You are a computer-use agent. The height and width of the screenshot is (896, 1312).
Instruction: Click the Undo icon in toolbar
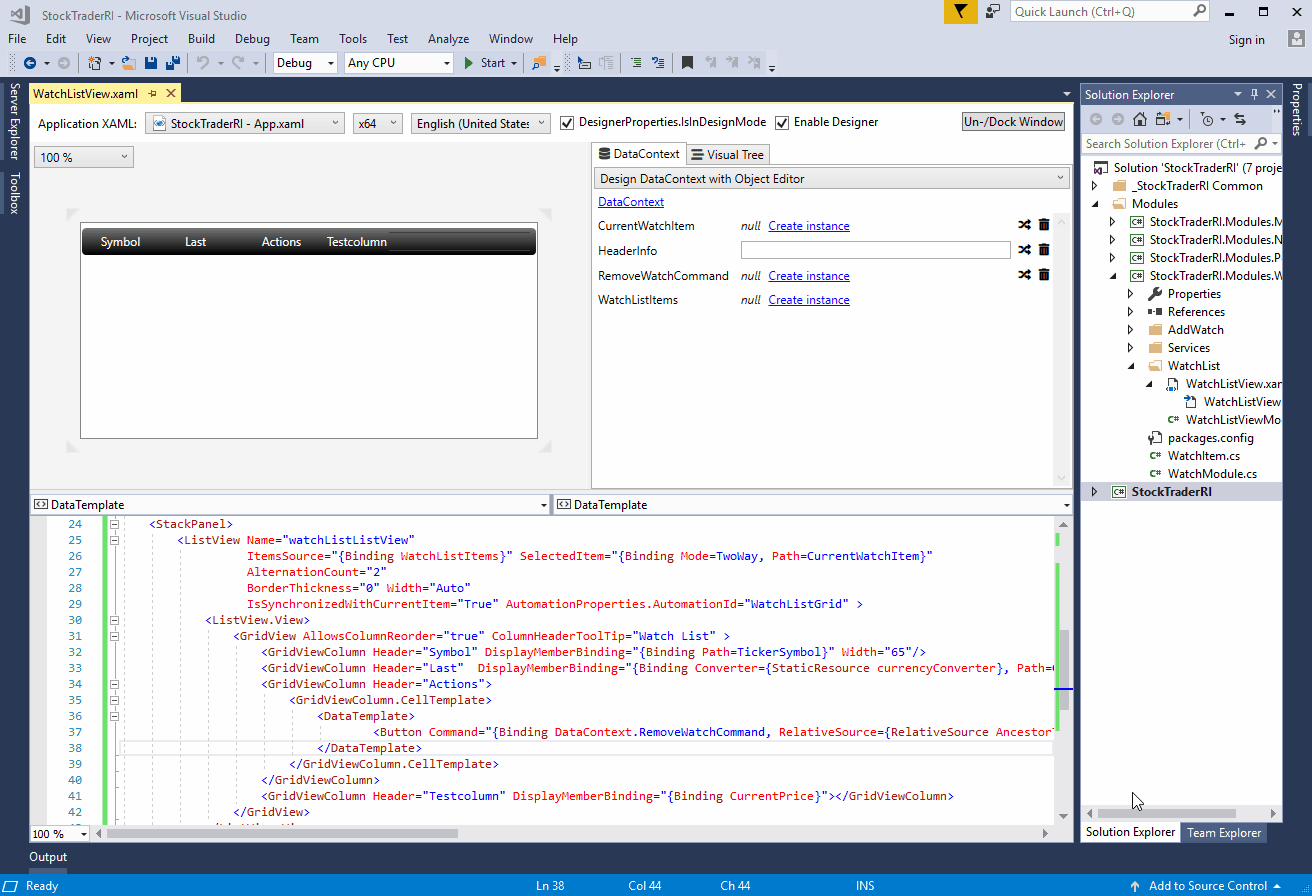click(x=203, y=62)
